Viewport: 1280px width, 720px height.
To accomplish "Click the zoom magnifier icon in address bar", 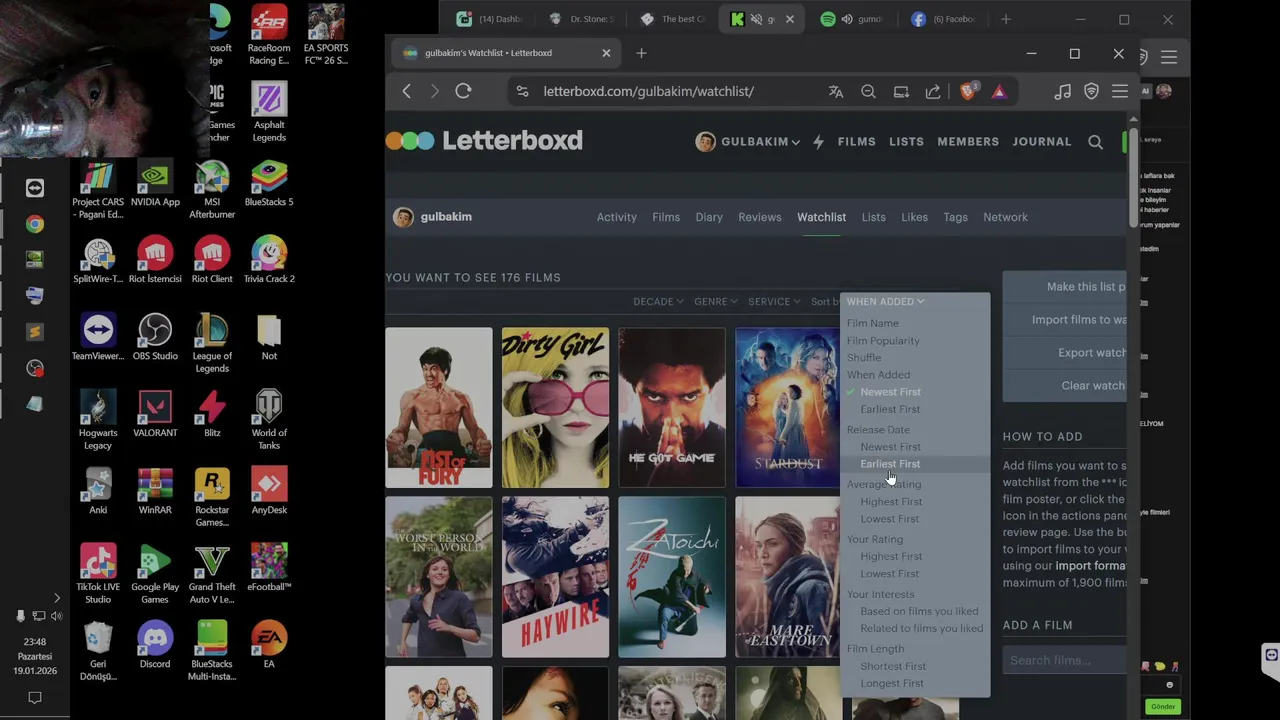I will [x=868, y=91].
